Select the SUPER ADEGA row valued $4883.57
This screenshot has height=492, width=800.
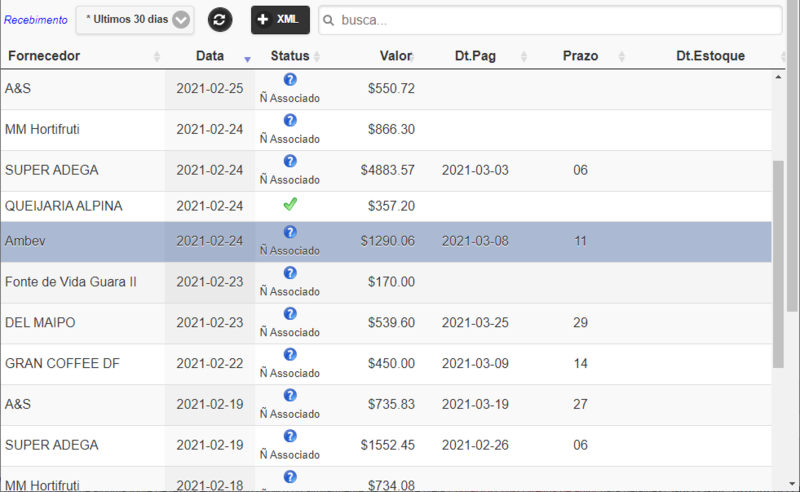pos(386,170)
